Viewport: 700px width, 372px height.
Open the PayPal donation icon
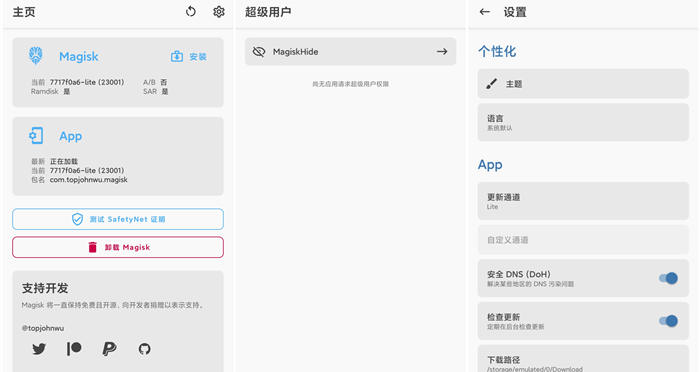(109, 348)
